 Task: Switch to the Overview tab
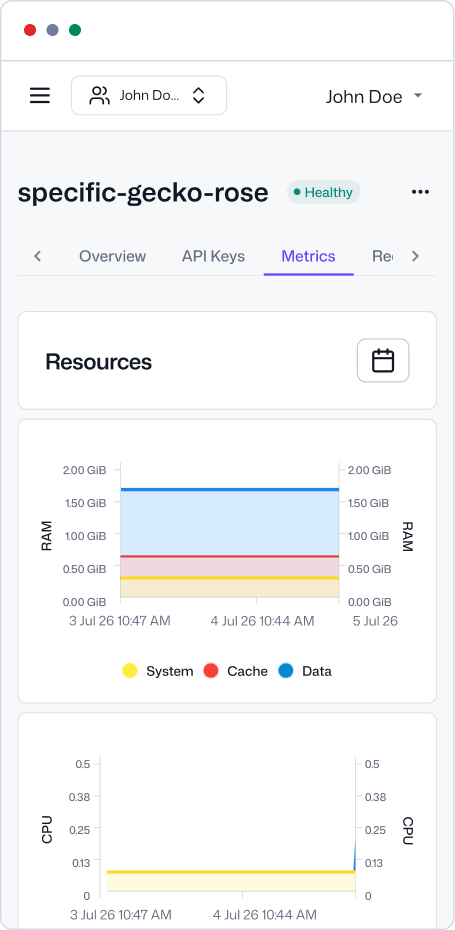112,256
